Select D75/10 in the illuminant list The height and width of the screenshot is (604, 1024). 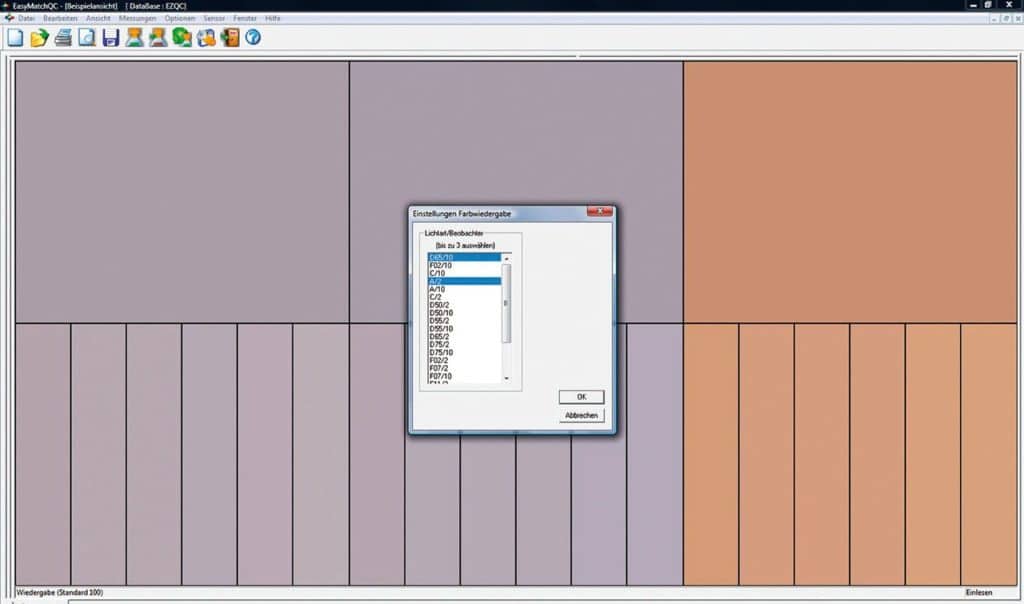pyautogui.click(x=464, y=353)
